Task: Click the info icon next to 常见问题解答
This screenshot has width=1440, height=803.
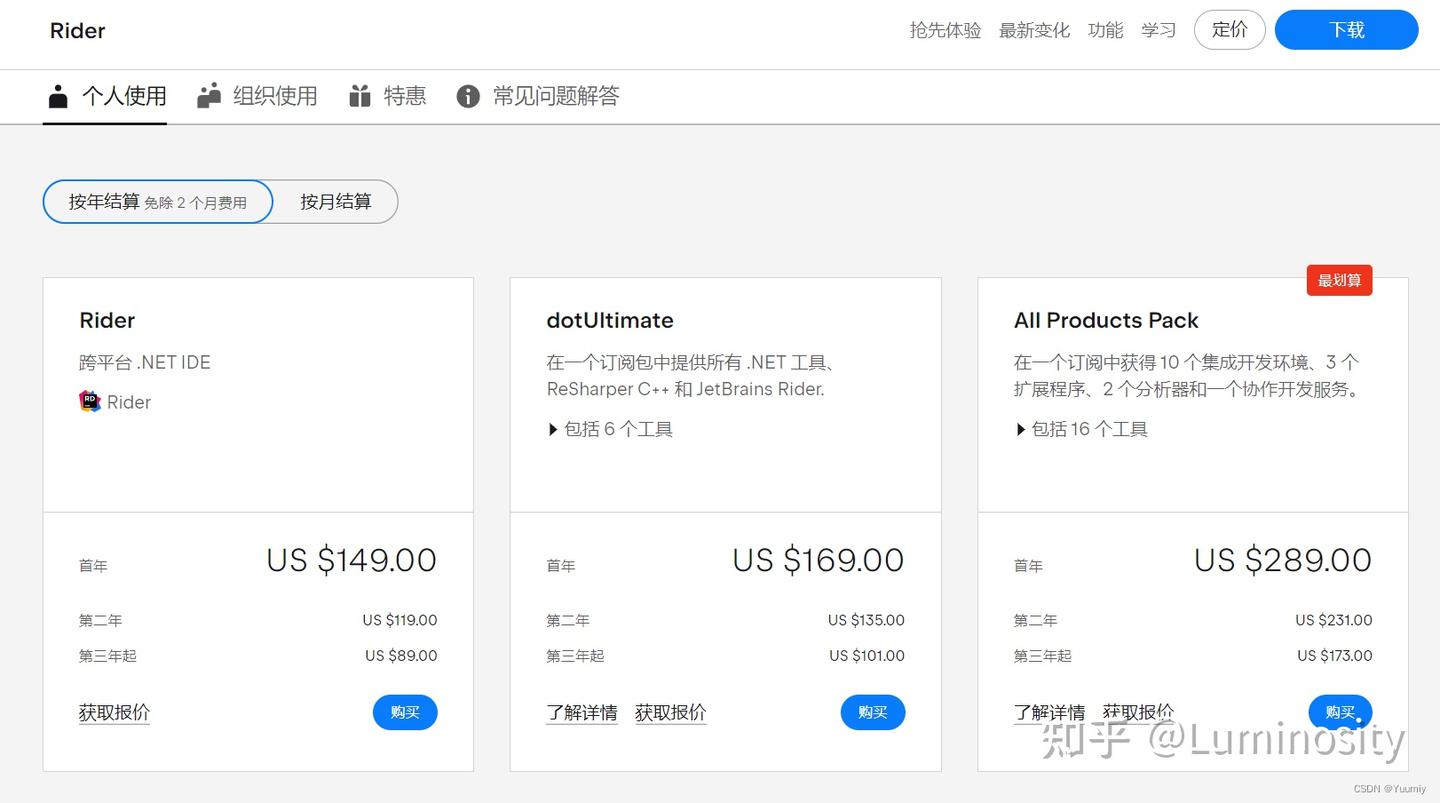Action: 467,96
